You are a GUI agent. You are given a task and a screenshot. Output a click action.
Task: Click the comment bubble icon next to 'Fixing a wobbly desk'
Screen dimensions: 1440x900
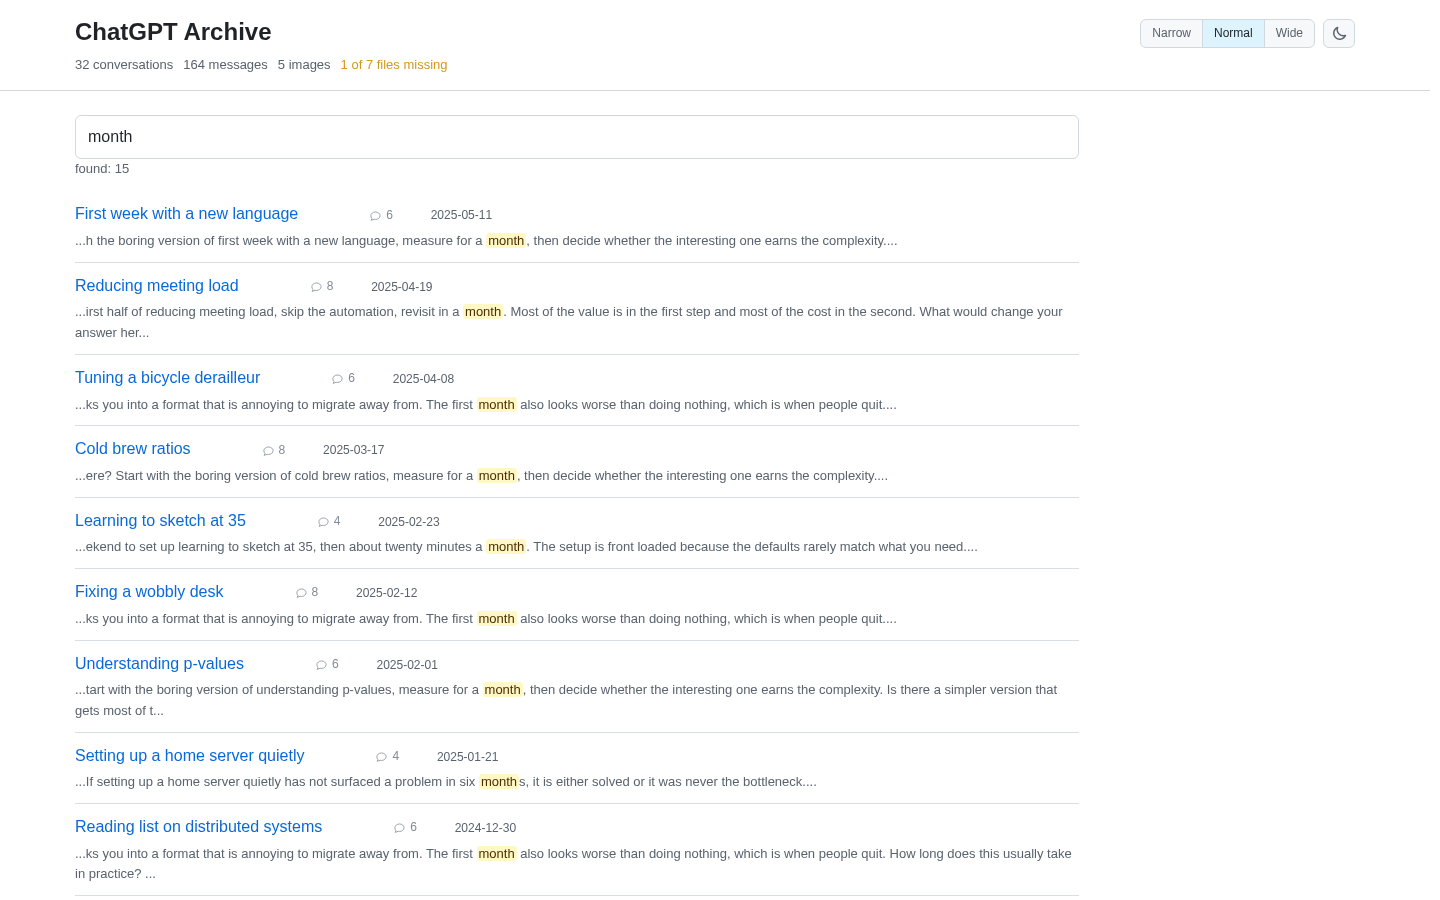tap(301, 593)
